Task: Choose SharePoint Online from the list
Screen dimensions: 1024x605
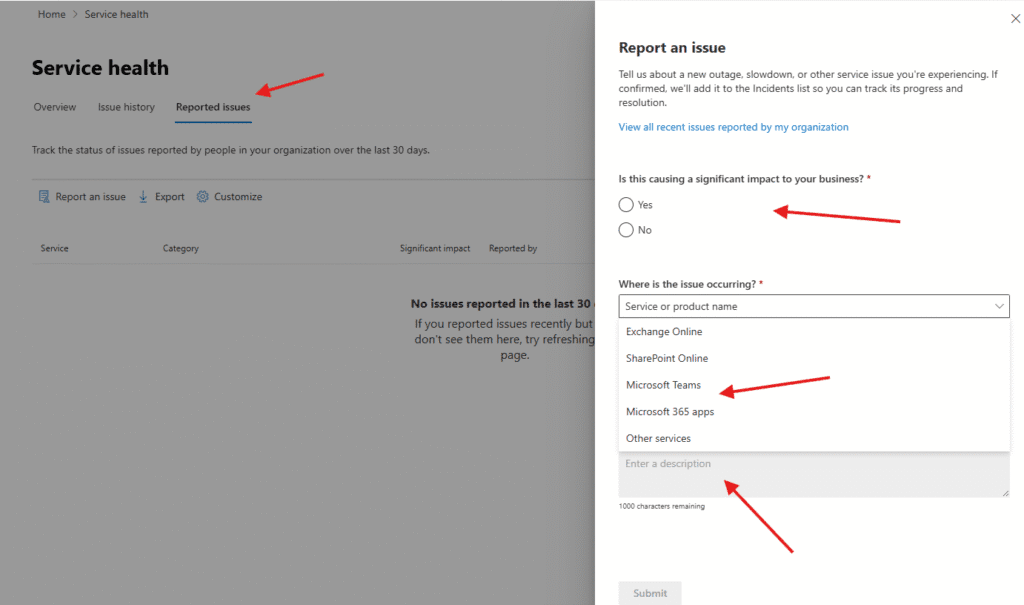Action: pos(666,358)
